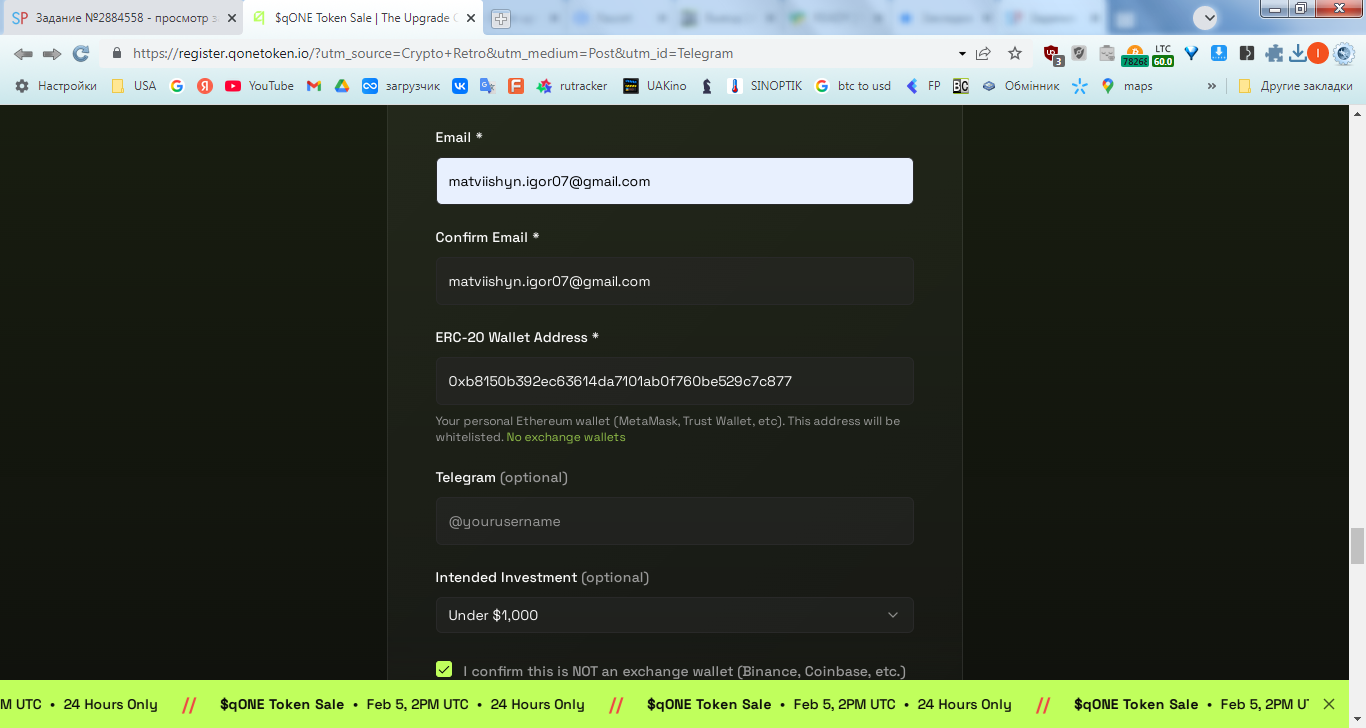
Task: Click the ERC-20 Wallet Address field
Action: coord(674,381)
